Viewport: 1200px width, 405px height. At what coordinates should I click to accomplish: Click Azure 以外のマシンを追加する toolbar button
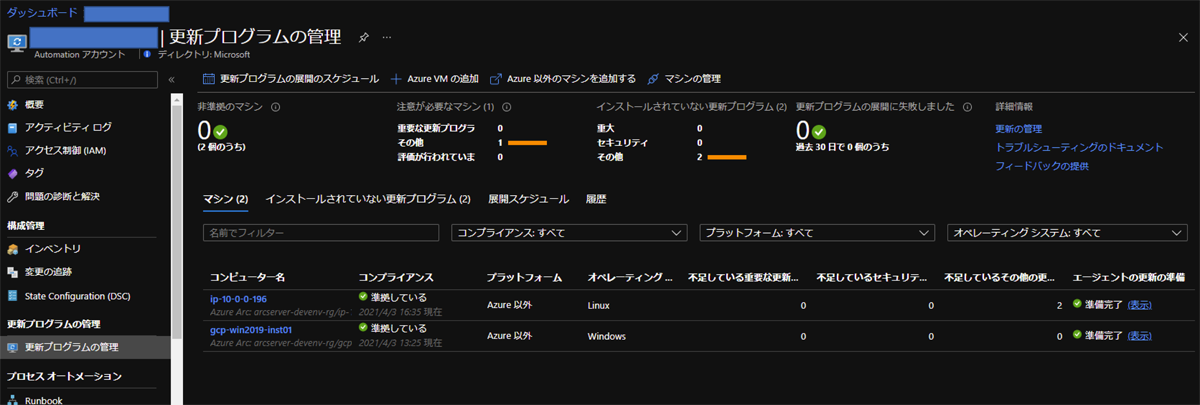point(563,78)
